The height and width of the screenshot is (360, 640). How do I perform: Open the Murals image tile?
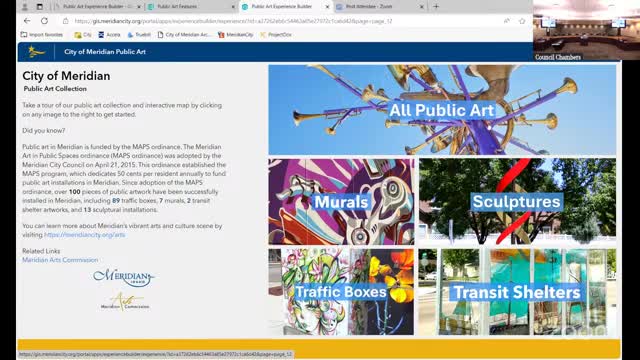point(341,202)
